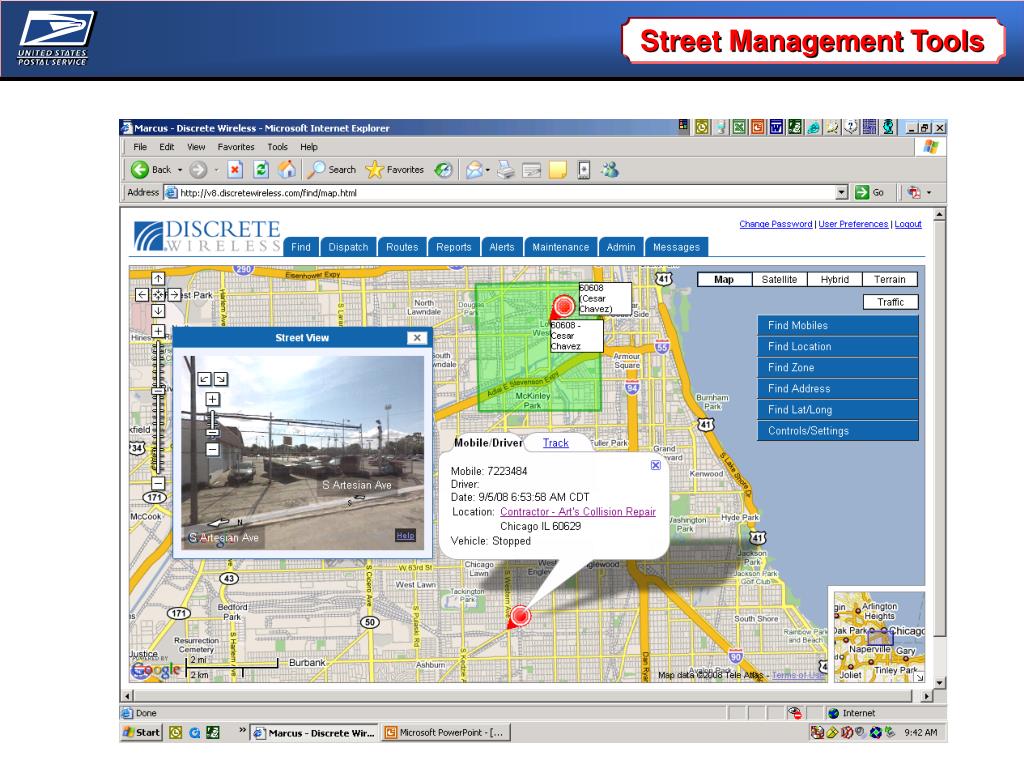Open the Search magnifier in the toolbar
The image size is (1024, 768).
click(x=317, y=170)
